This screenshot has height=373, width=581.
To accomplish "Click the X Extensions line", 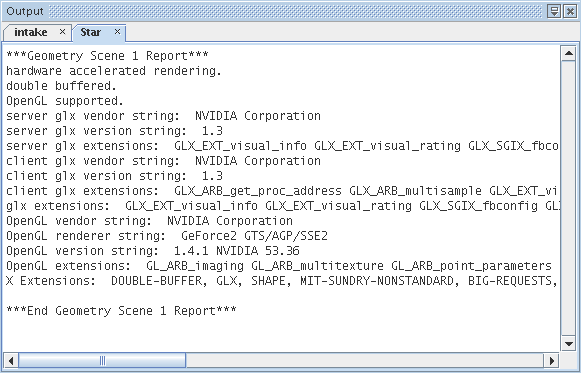I will (x=282, y=281).
